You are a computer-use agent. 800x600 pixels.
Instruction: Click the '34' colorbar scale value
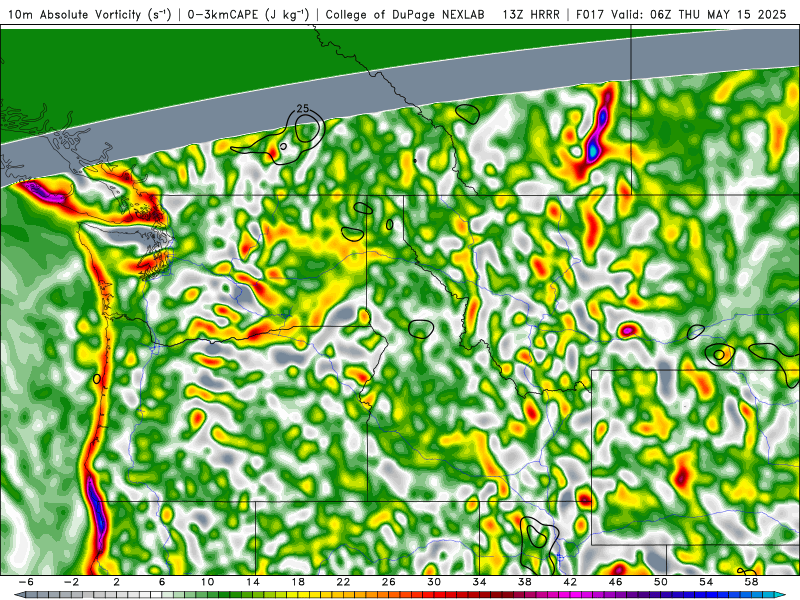[479, 582]
